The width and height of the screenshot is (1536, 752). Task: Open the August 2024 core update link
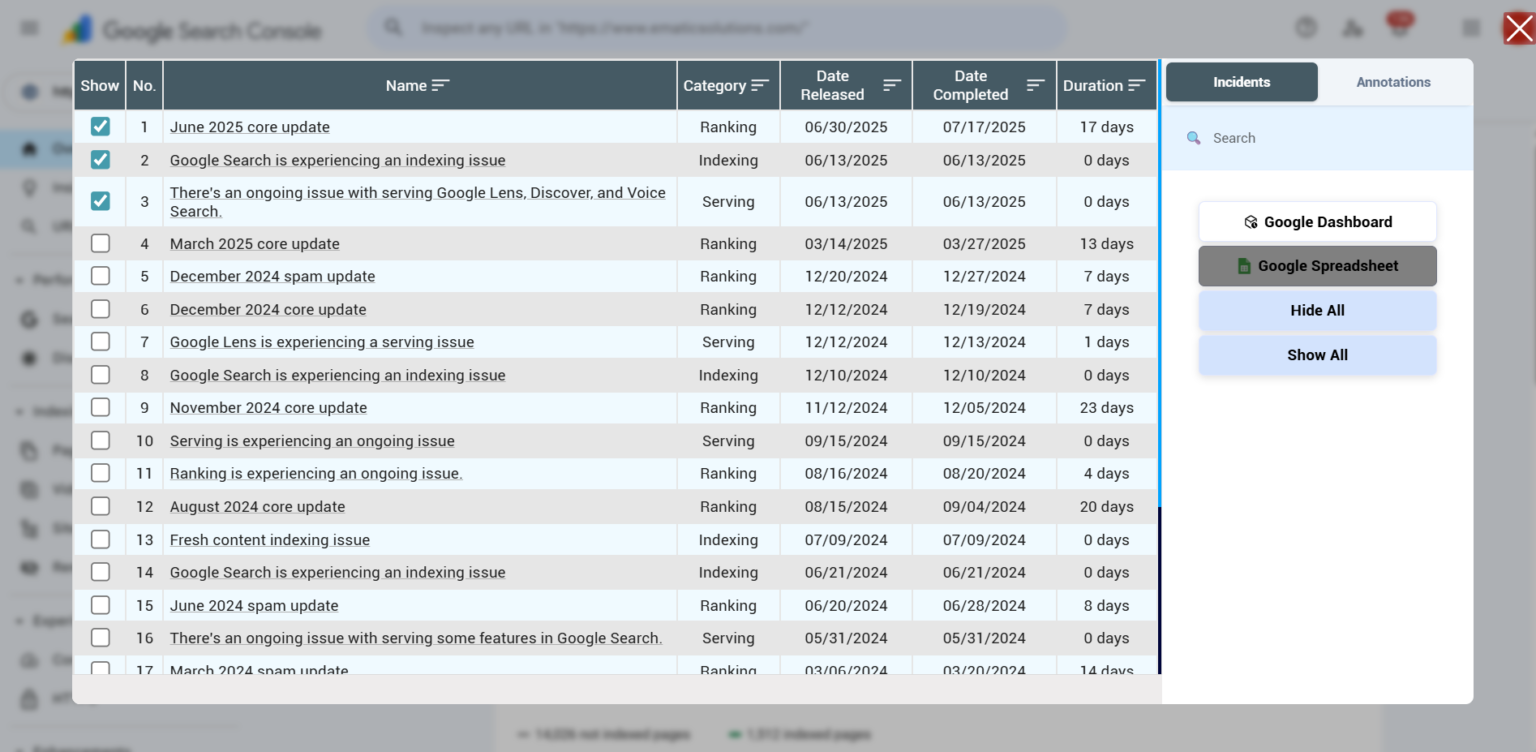tap(257, 507)
